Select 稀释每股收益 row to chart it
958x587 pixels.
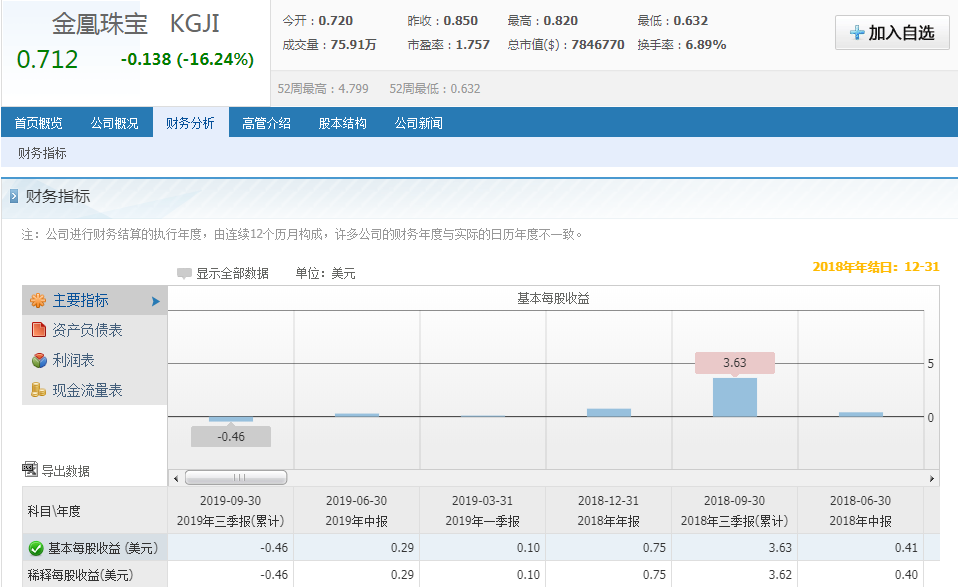click(x=80, y=575)
